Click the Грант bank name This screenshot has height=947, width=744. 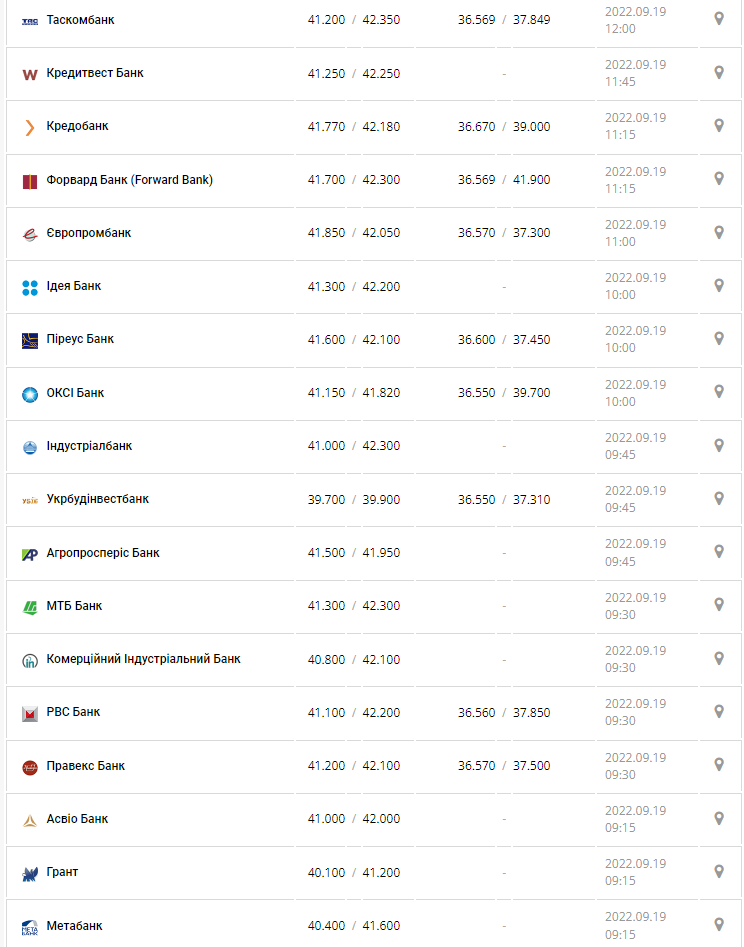coord(62,872)
